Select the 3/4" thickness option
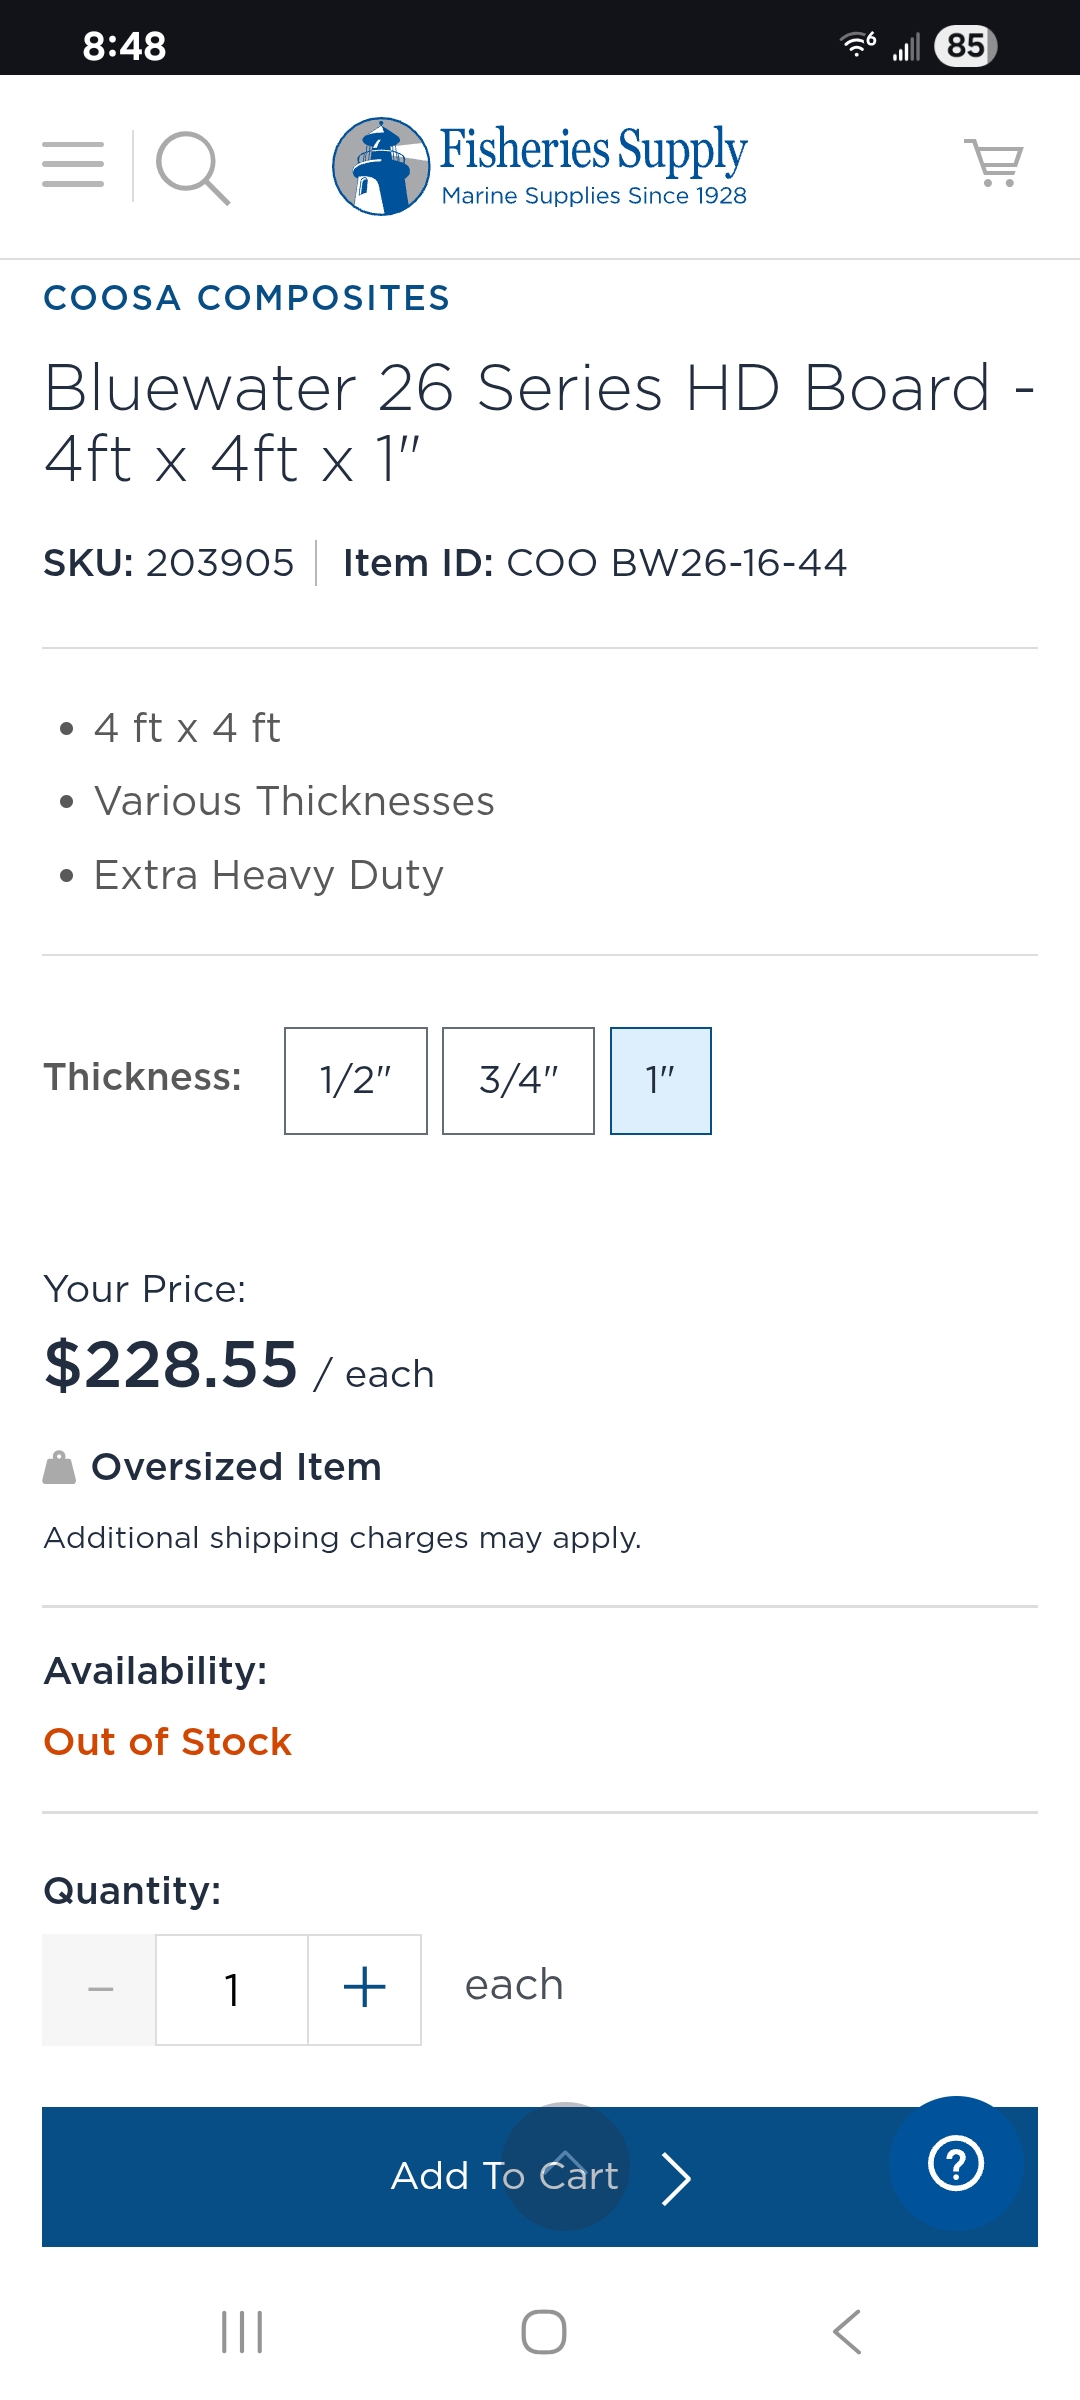Image resolution: width=1080 pixels, height=2400 pixels. pyautogui.click(x=518, y=1081)
